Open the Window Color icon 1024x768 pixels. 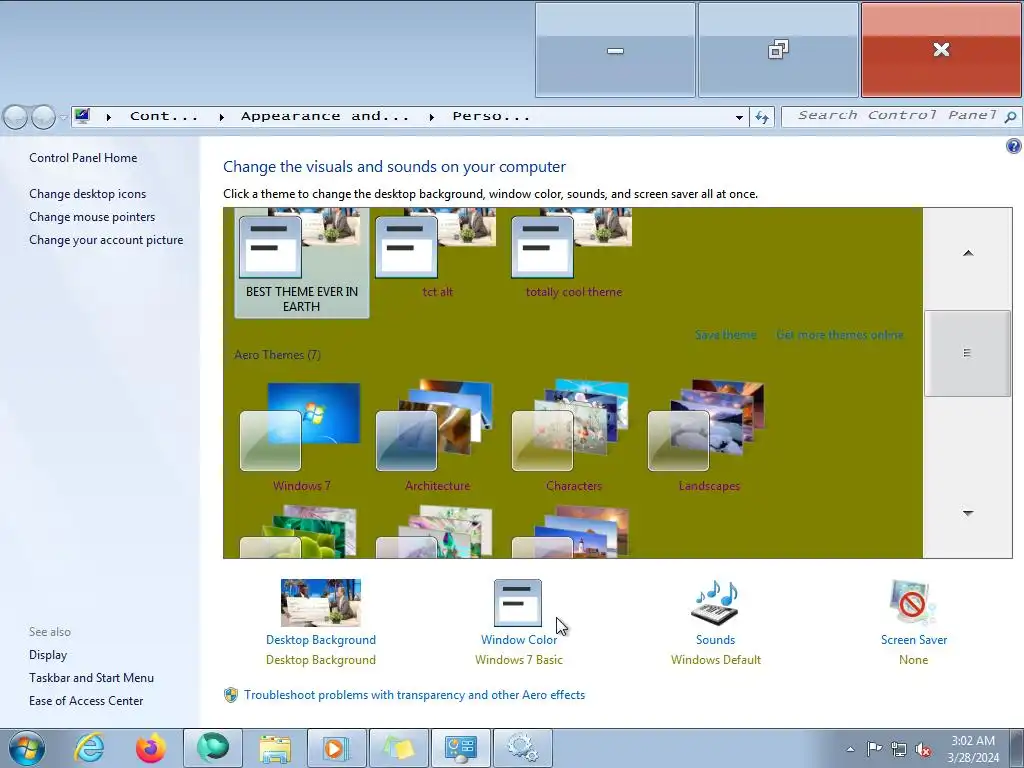(518, 603)
